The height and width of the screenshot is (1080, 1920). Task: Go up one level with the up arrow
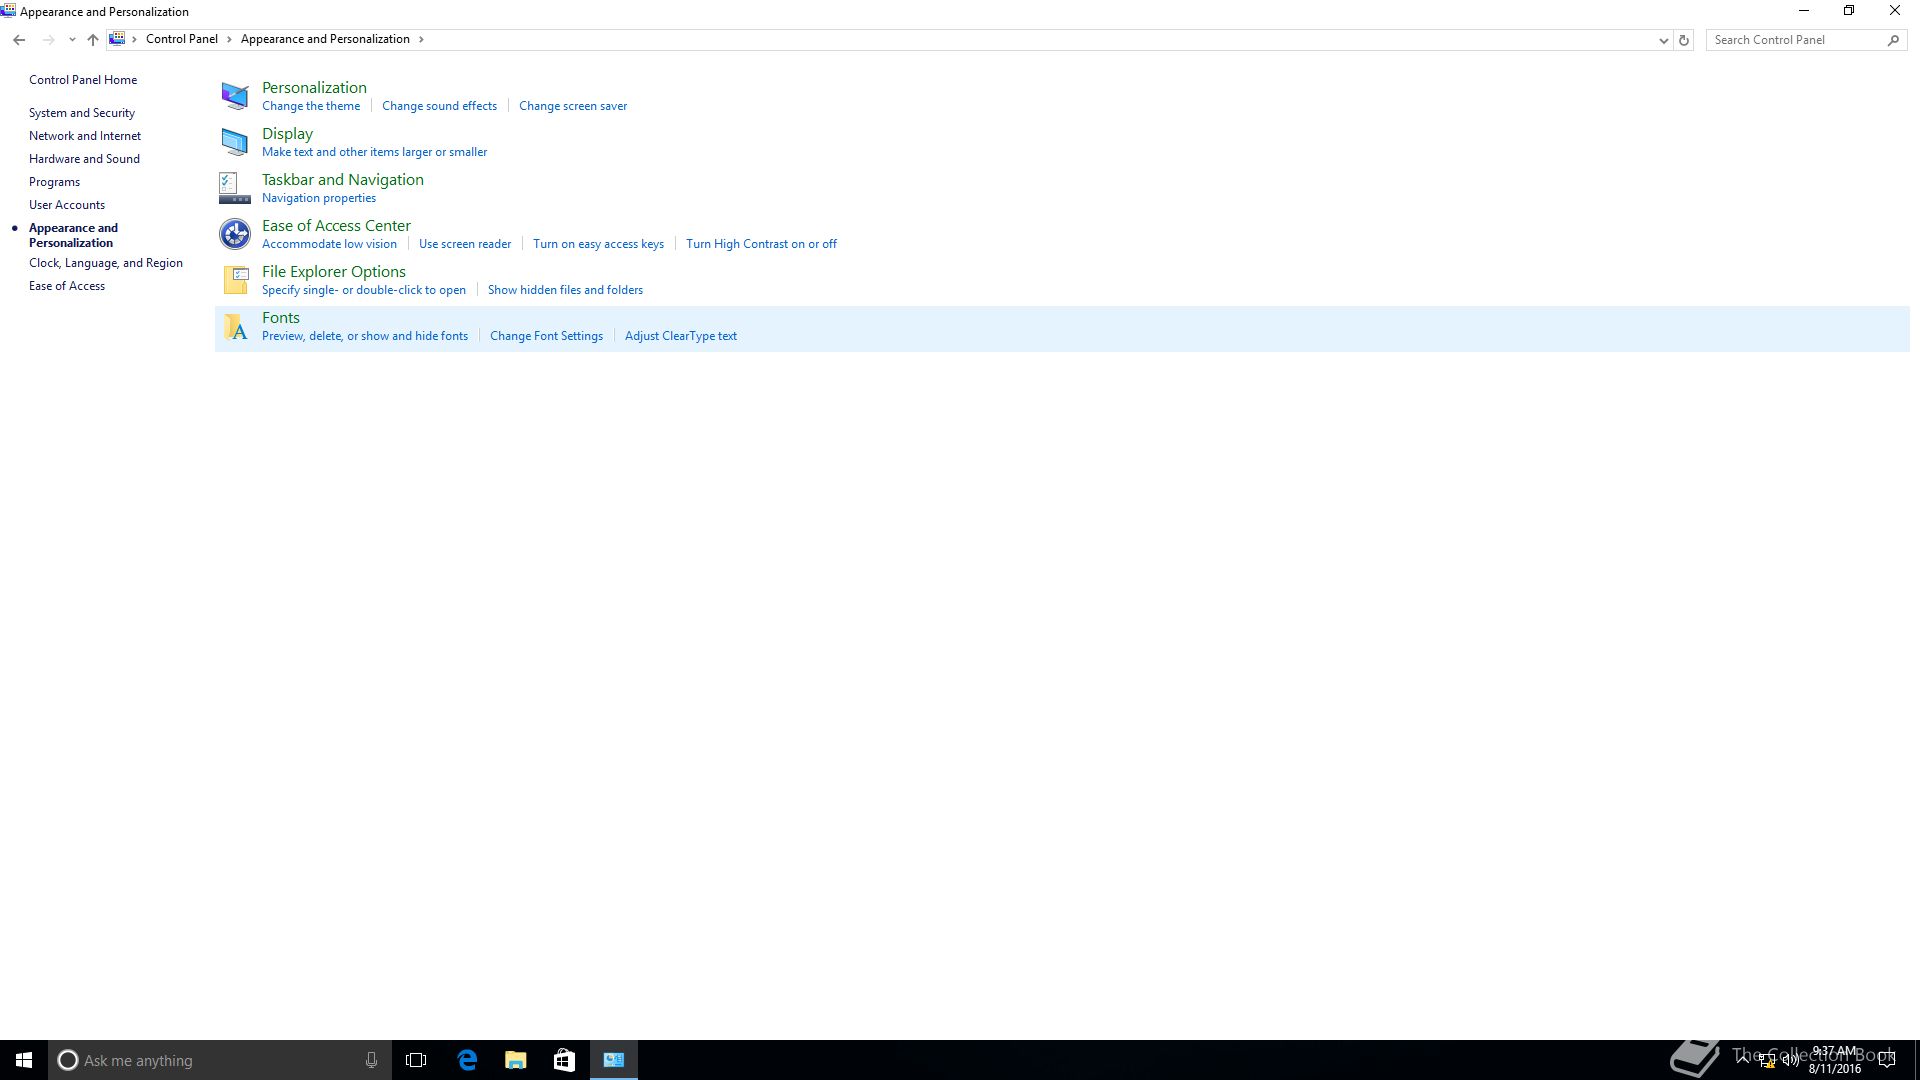click(x=93, y=40)
